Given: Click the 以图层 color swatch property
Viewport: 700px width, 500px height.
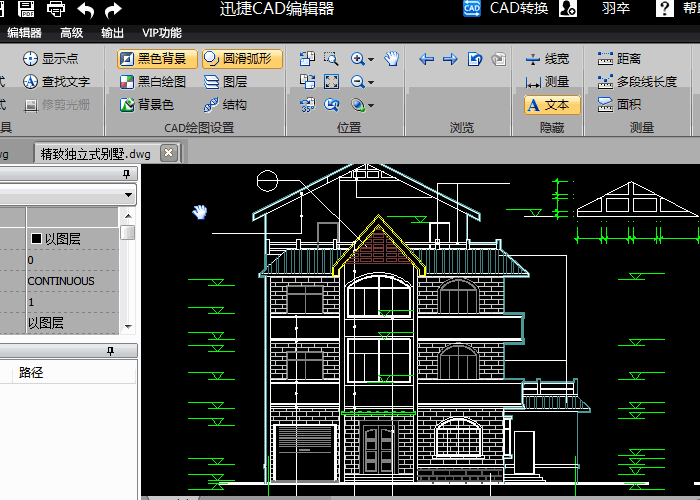Looking at the screenshot, I should pyautogui.click(x=37, y=239).
